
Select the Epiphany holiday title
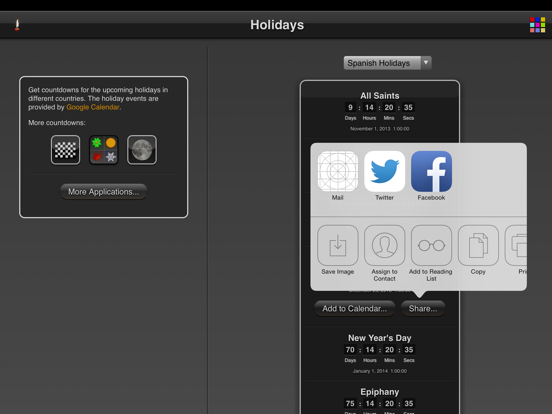380,392
